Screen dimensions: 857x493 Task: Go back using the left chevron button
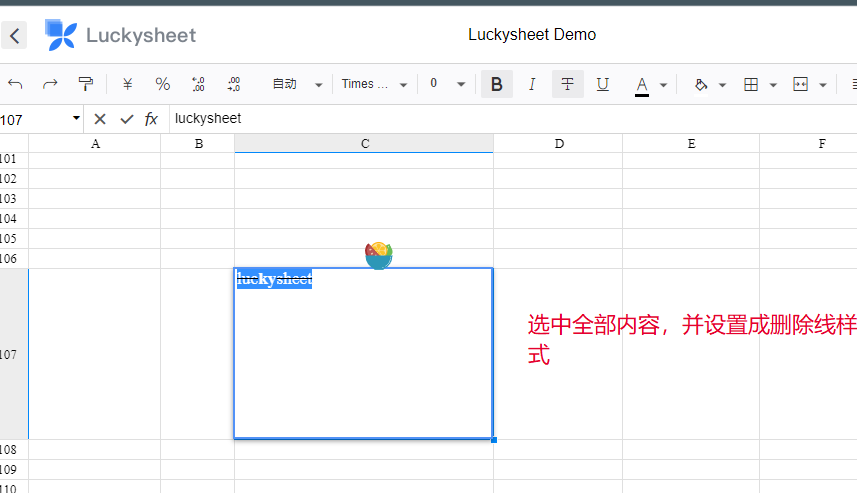pyautogui.click(x=14, y=36)
